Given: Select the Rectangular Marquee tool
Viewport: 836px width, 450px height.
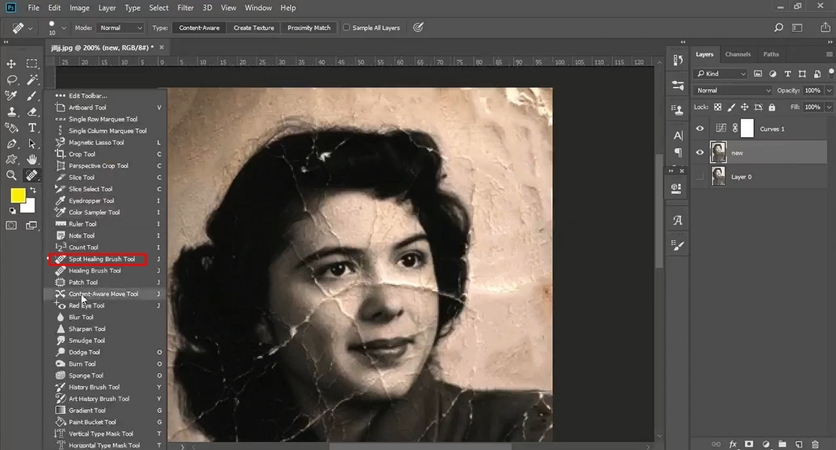Looking at the screenshot, I should [33, 63].
